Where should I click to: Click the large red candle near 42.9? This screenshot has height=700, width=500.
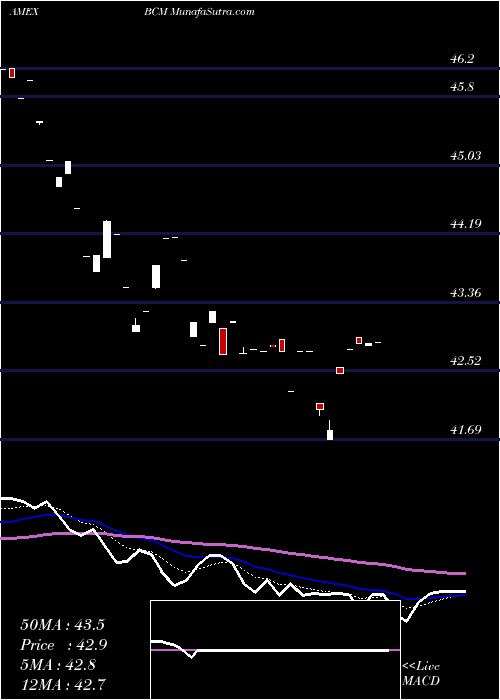tap(223, 342)
